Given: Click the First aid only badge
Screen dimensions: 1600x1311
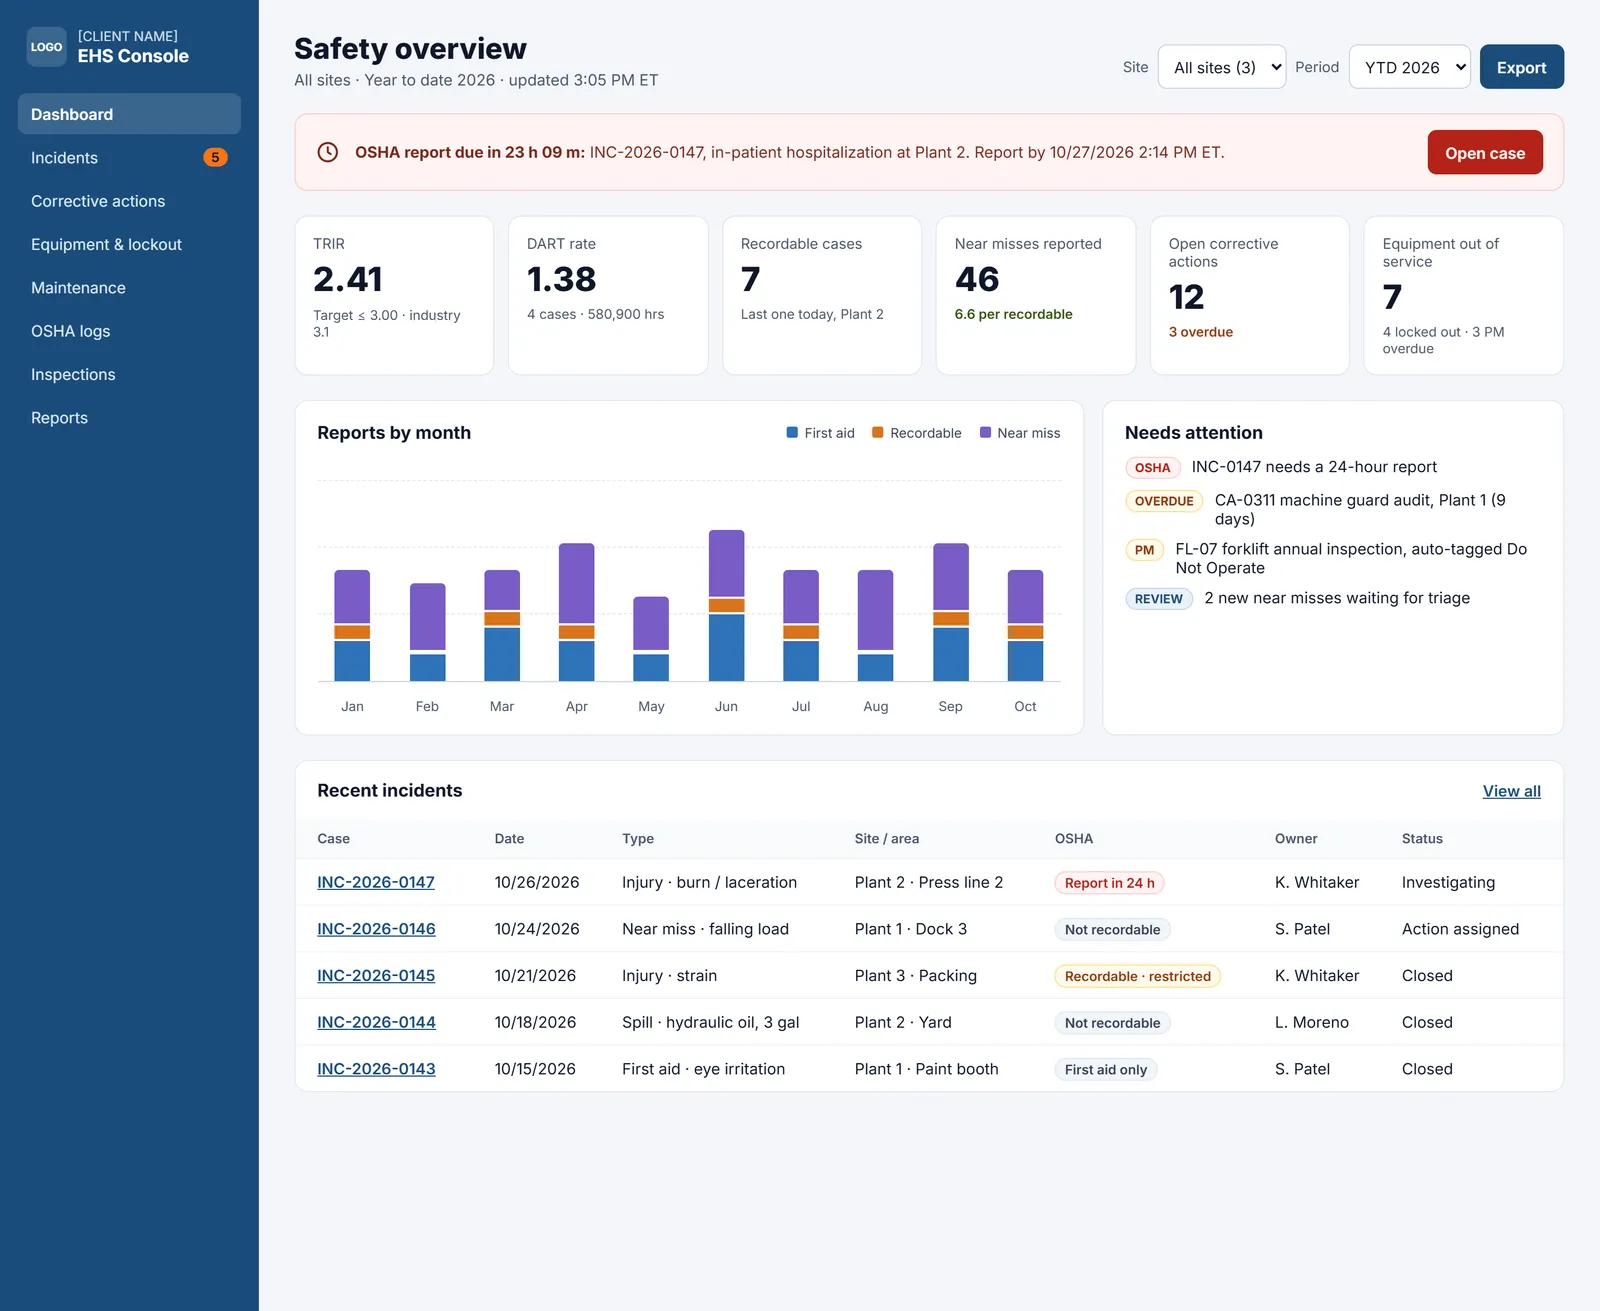Looking at the screenshot, I should tap(1105, 1070).
